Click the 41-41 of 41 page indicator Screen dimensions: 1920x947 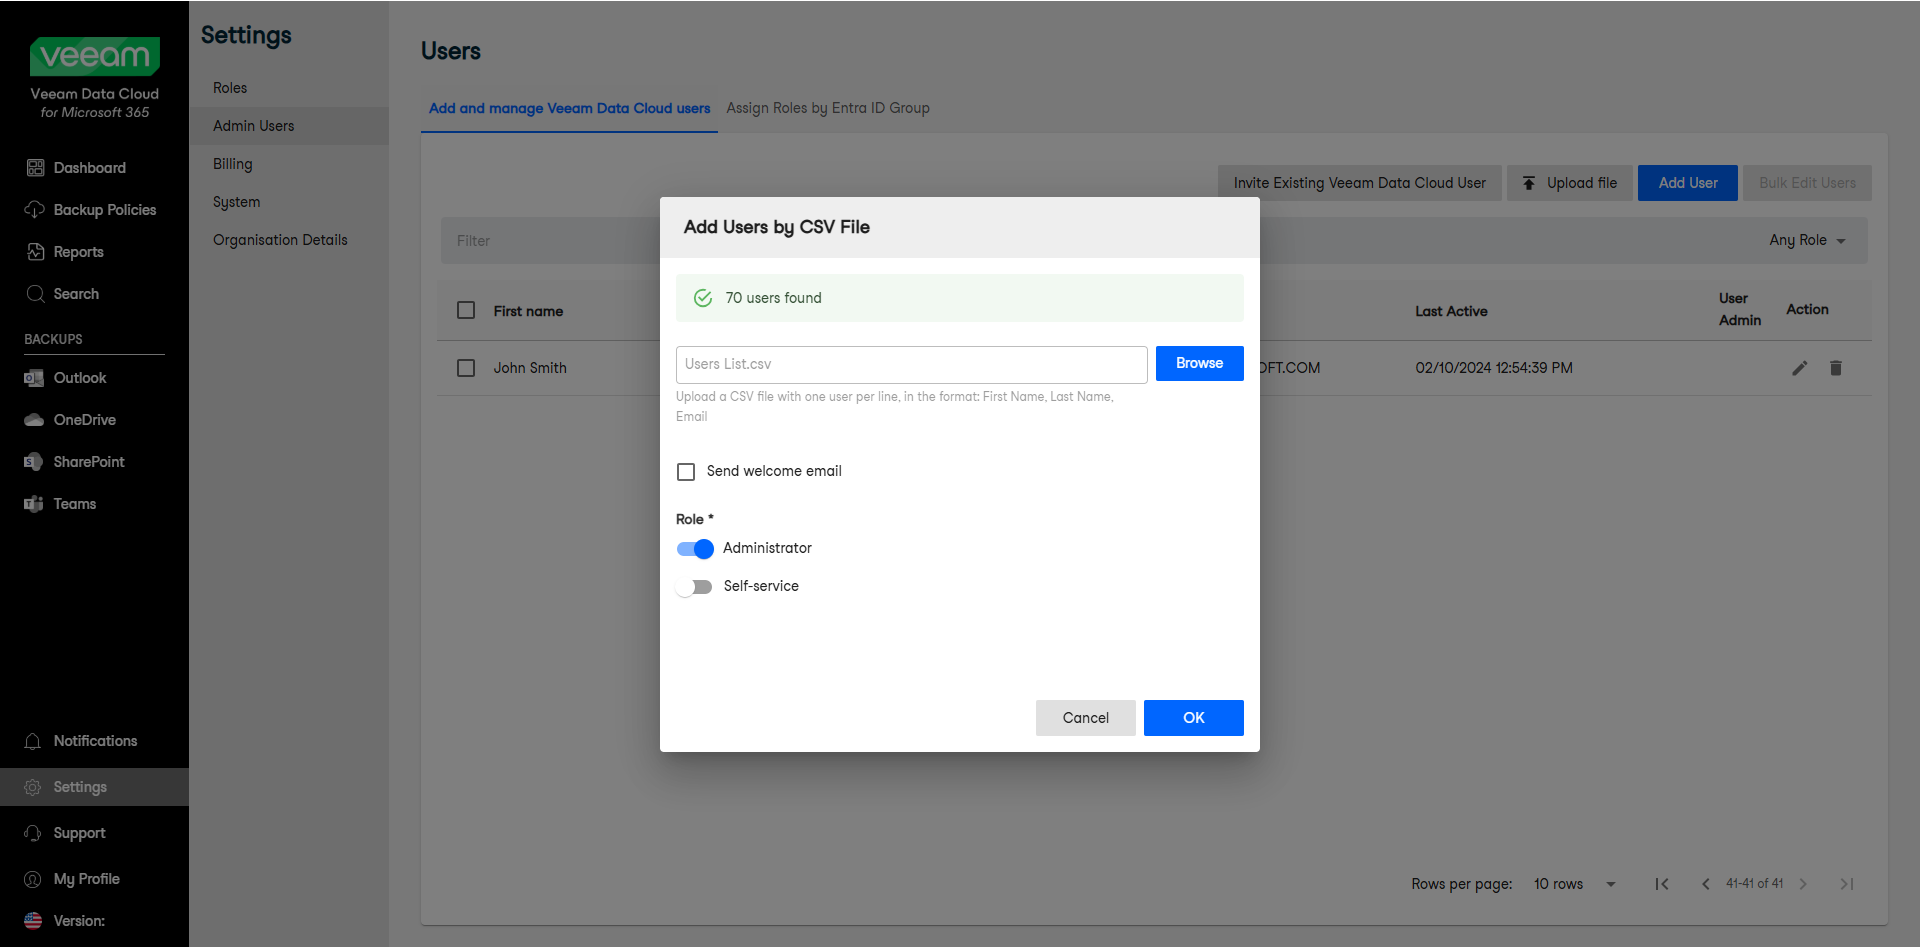pos(1755,884)
